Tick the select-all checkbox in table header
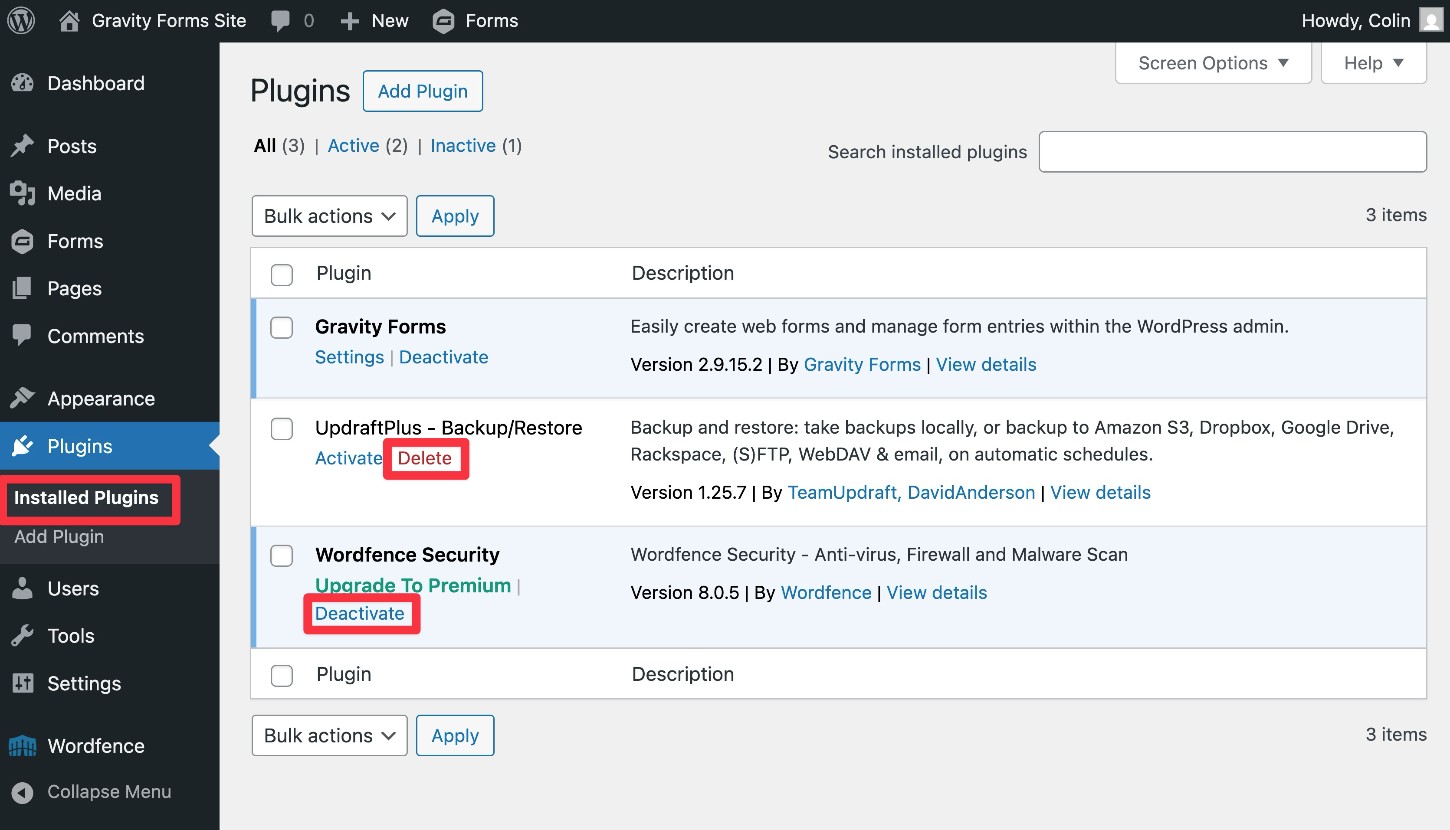Viewport: 1450px width, 830px height. [282, 274]
